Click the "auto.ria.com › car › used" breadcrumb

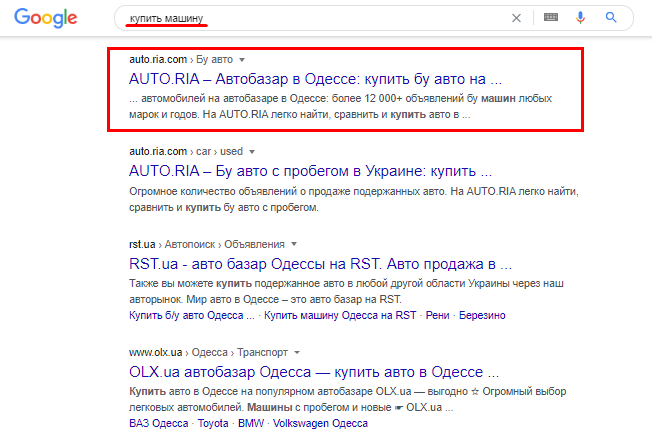(x=186, y=151)
